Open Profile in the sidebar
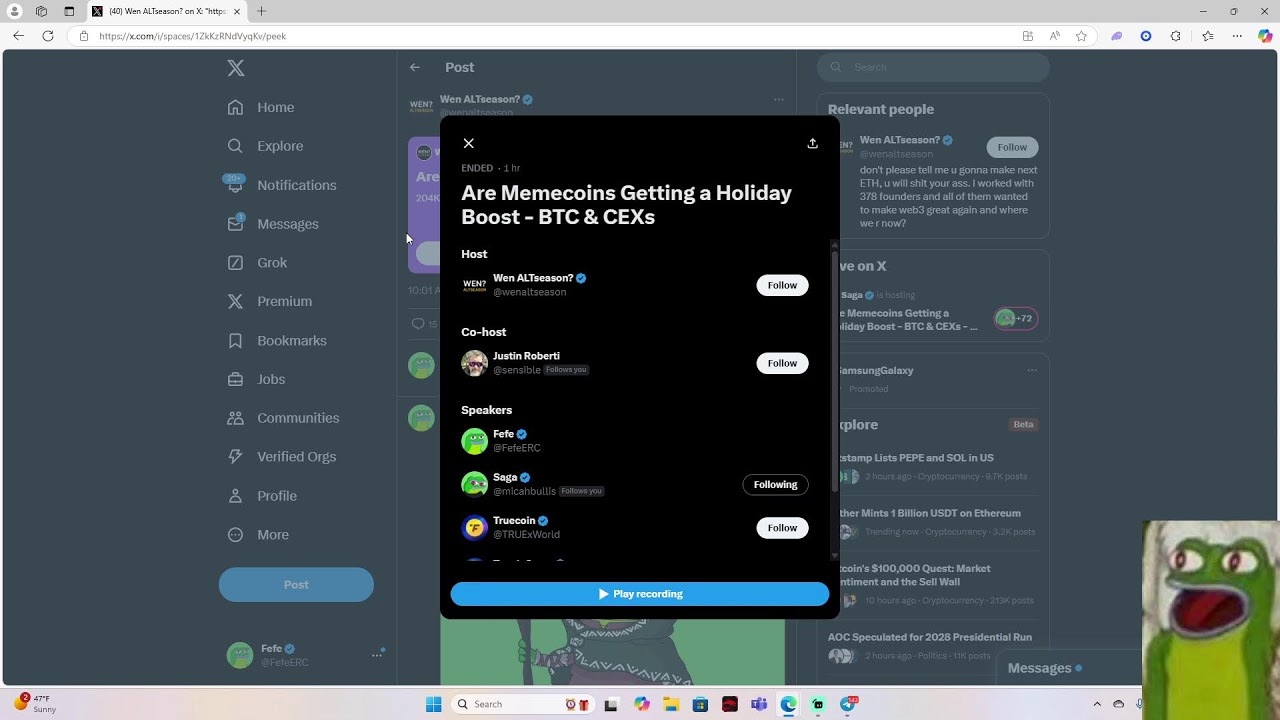 click(x=262, y=496)
